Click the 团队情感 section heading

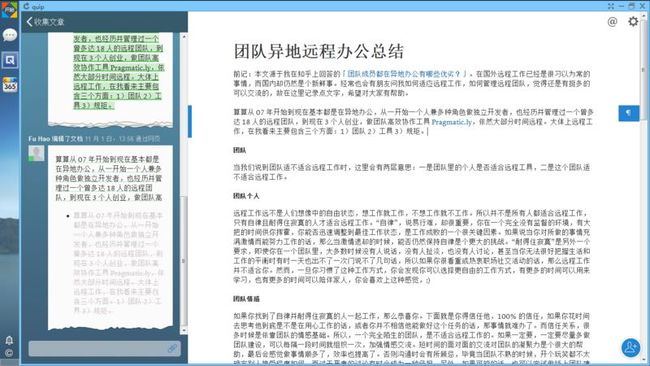coord(246,298)
